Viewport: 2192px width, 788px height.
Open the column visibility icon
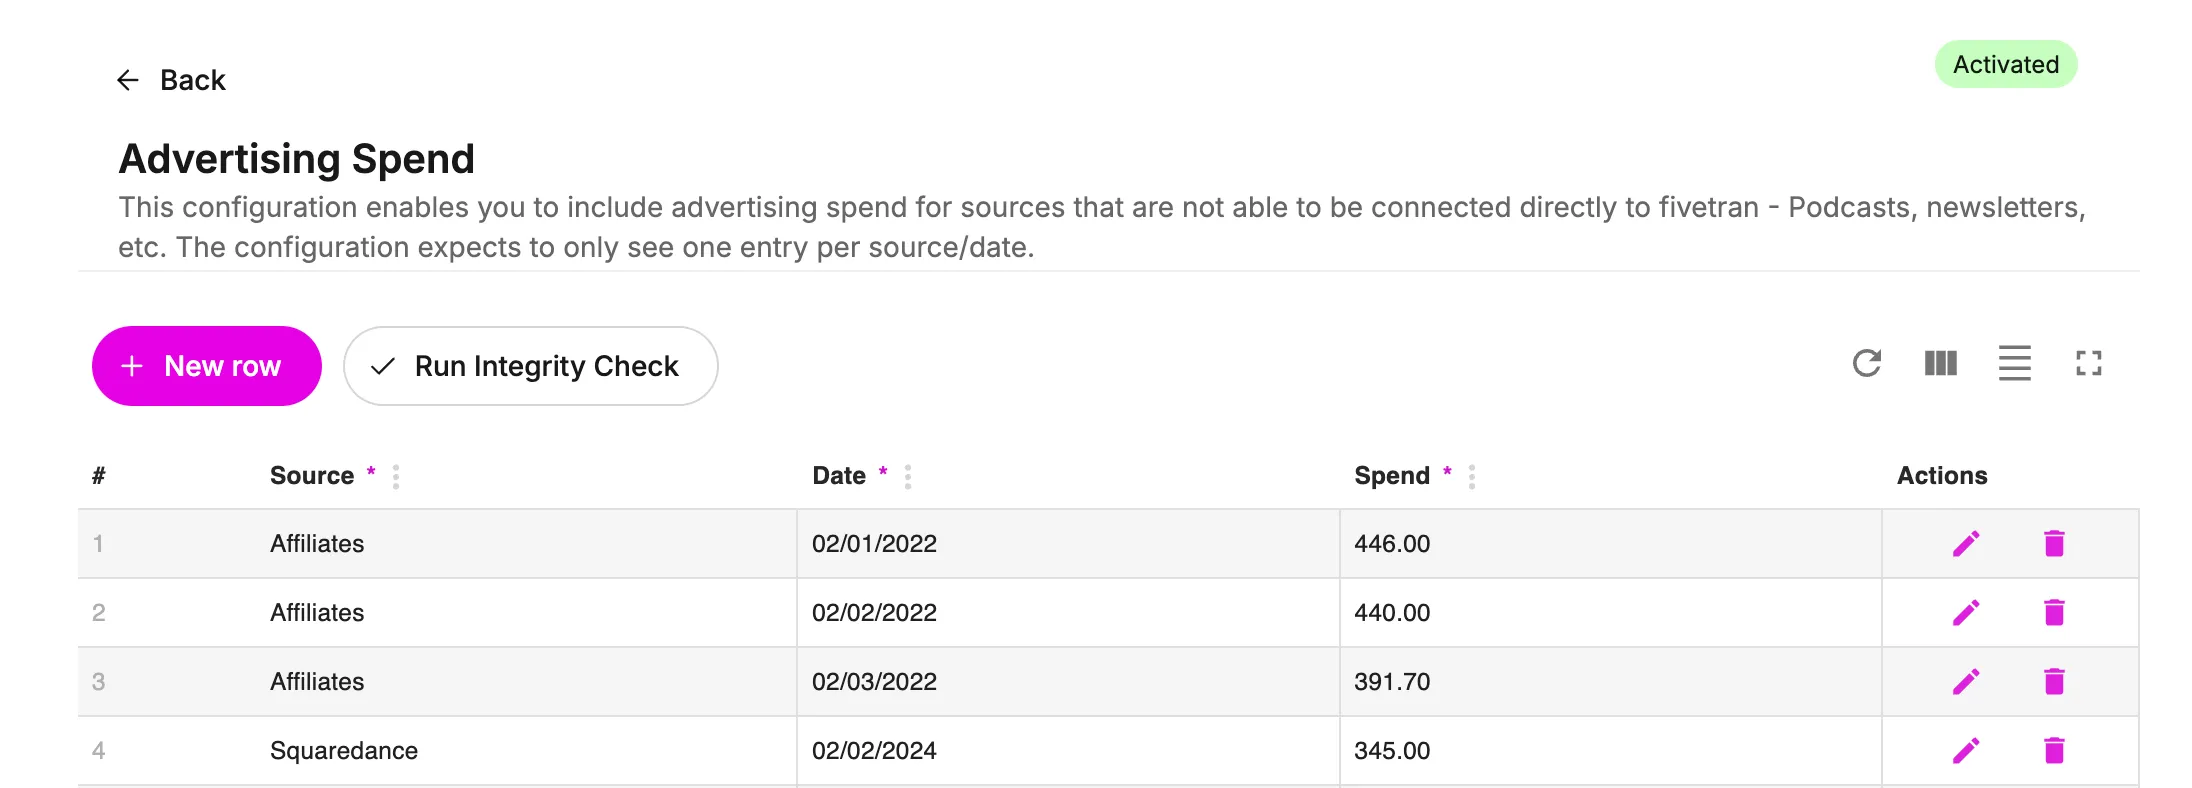(x=1940, y=363)
